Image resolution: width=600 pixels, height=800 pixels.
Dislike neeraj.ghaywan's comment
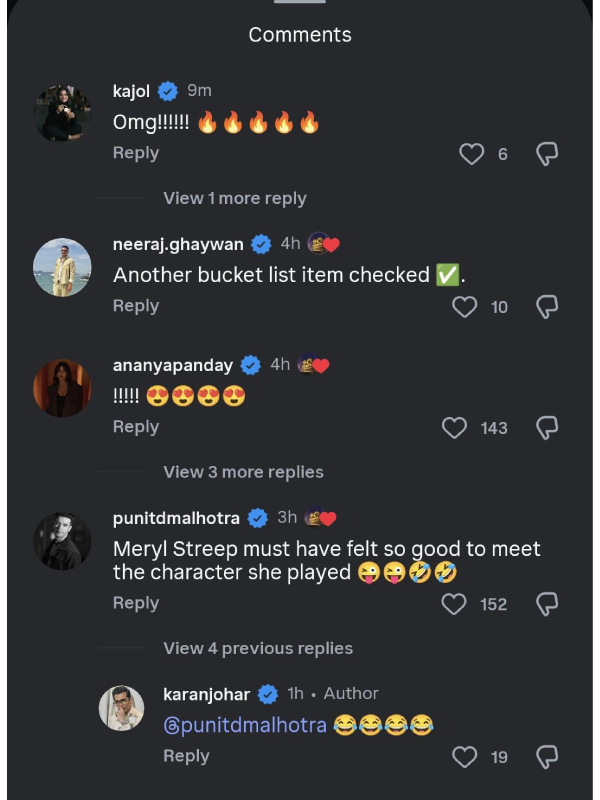(x=547, y=307)
